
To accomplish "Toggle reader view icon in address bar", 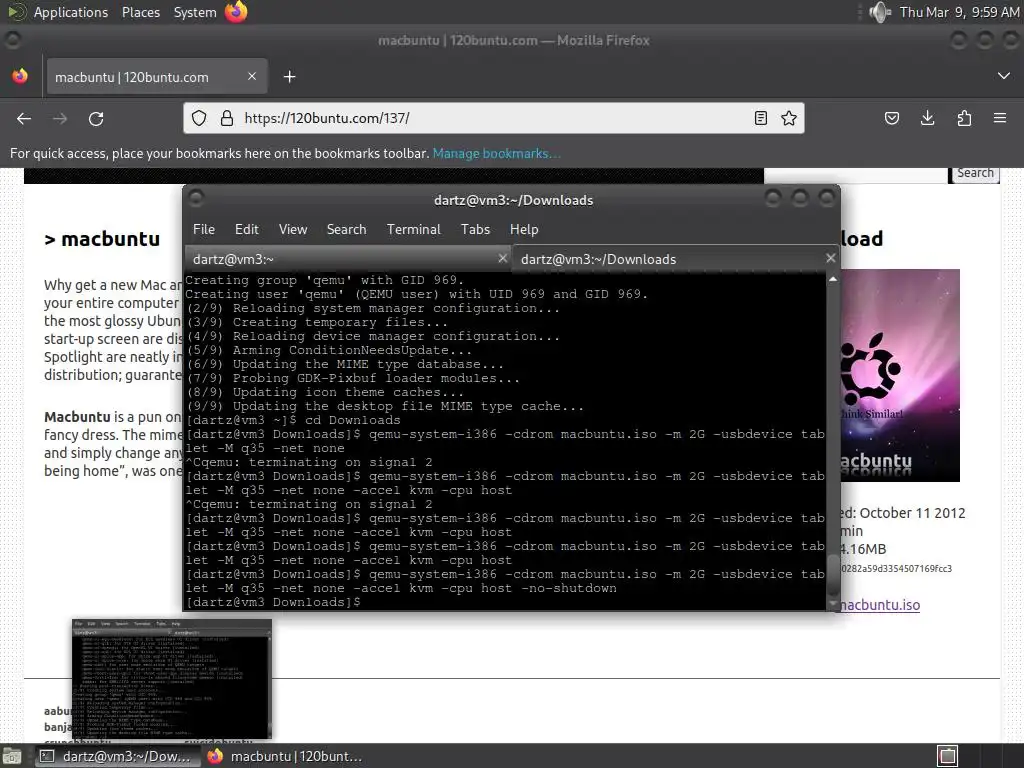I will pos(761,118).
